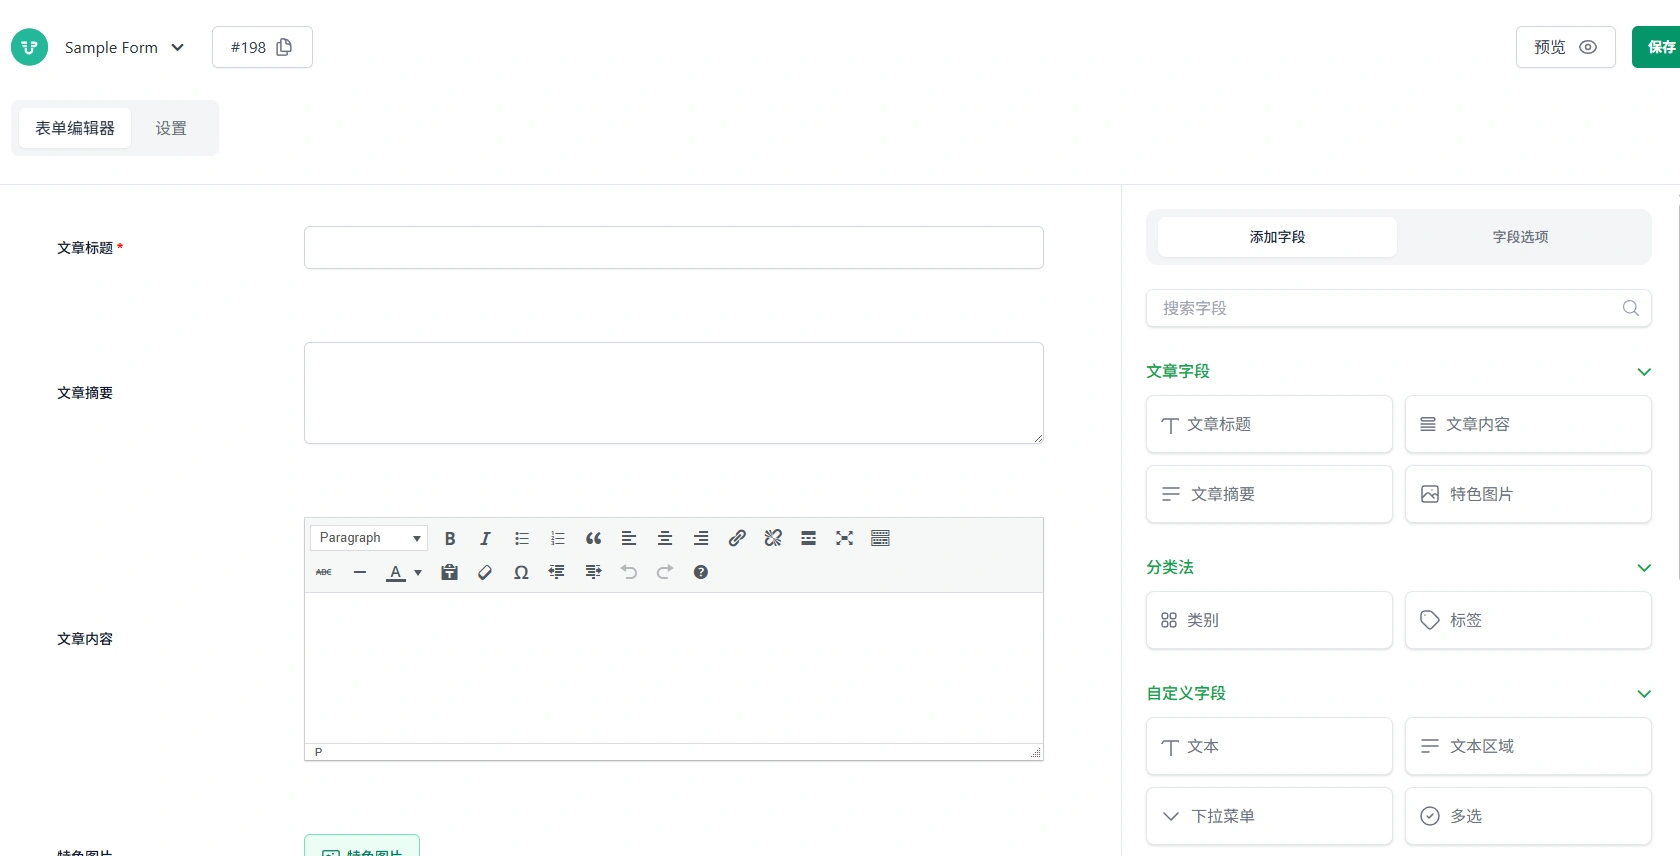Click the 文章标题 input field
1680x856 pixels.
674,247
